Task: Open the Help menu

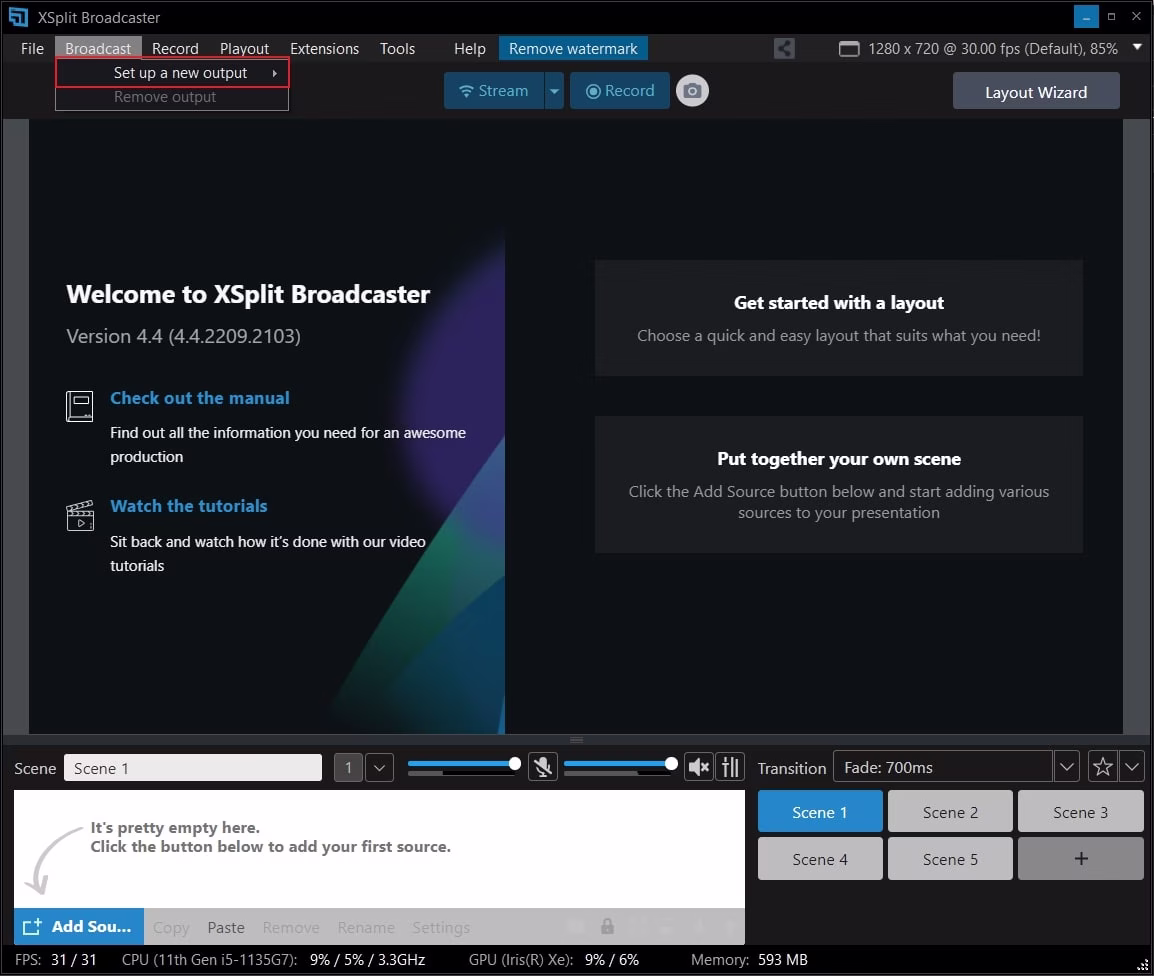Action: pos(470,49)
